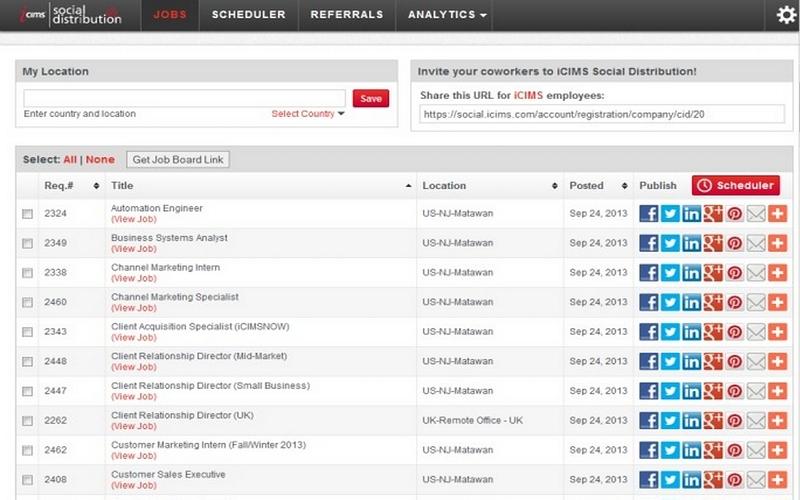800x500 pixels.
Task: Expand the Select Country dropdown
Action: [x=308, y=114]
